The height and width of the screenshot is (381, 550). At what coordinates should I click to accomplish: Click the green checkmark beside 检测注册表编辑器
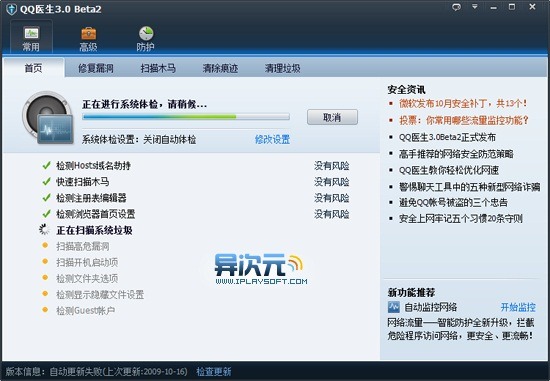(46, 198)
